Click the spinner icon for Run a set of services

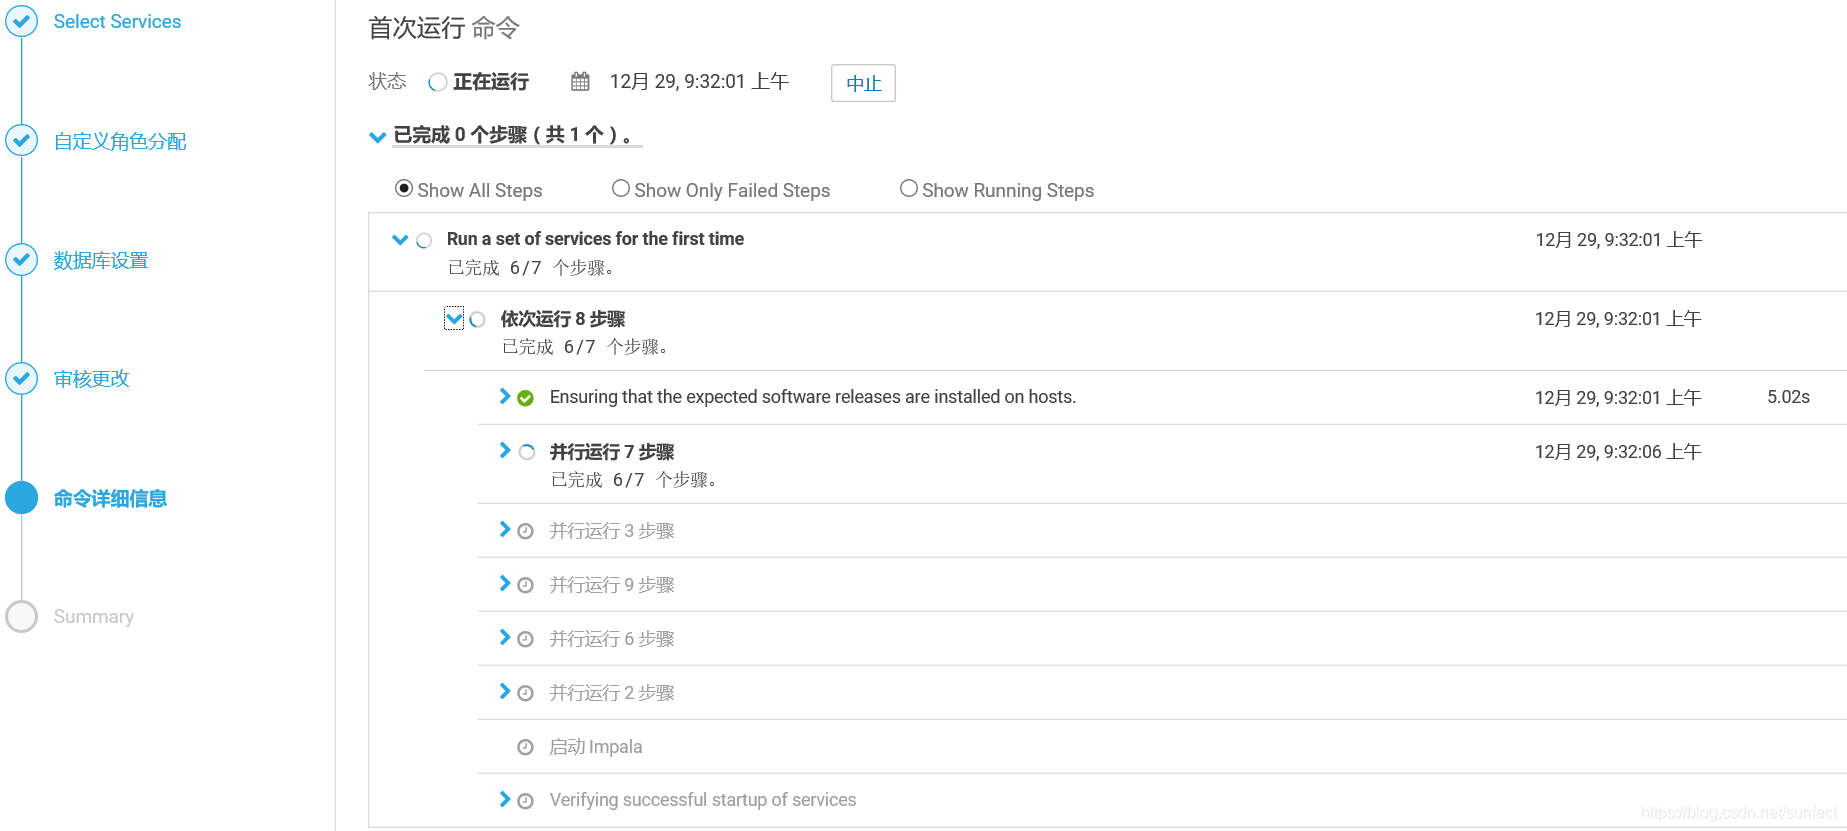[x=424, y=240]
